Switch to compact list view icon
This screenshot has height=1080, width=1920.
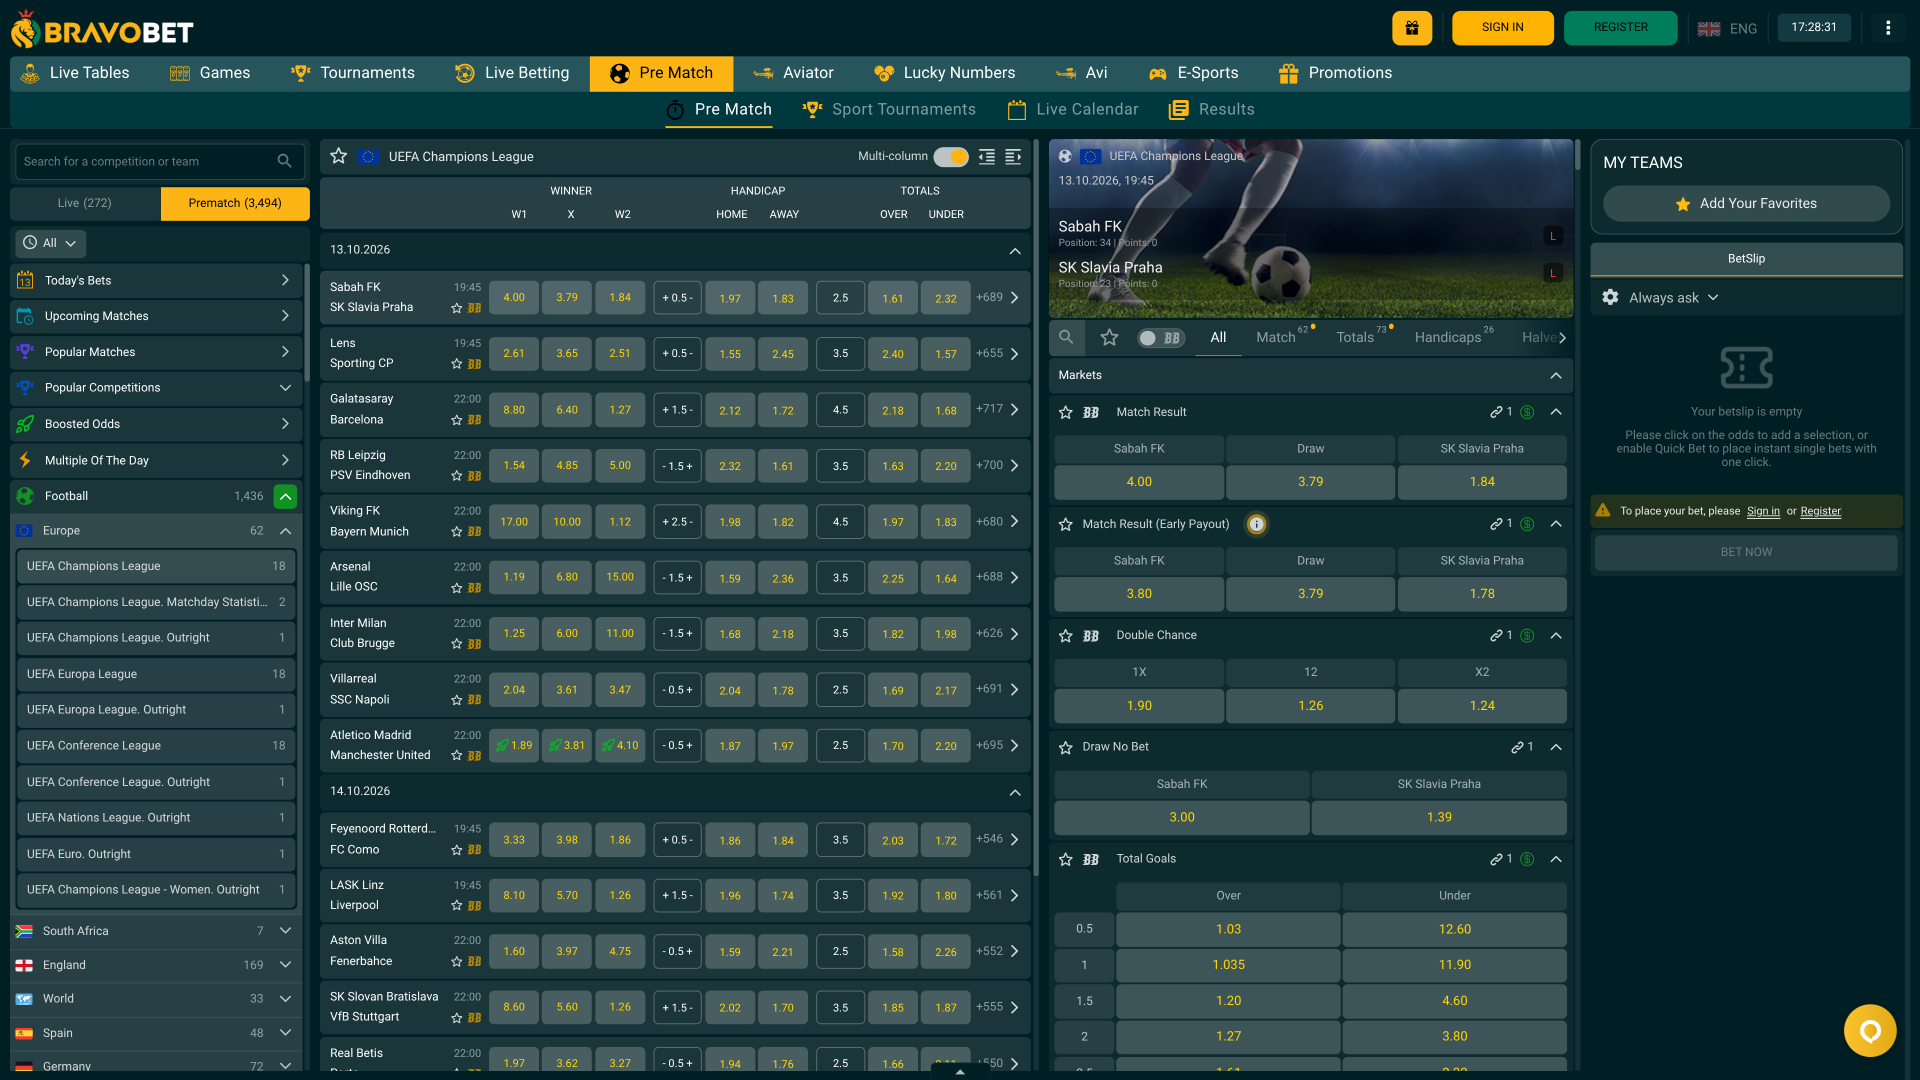click(x=987, y=157)
